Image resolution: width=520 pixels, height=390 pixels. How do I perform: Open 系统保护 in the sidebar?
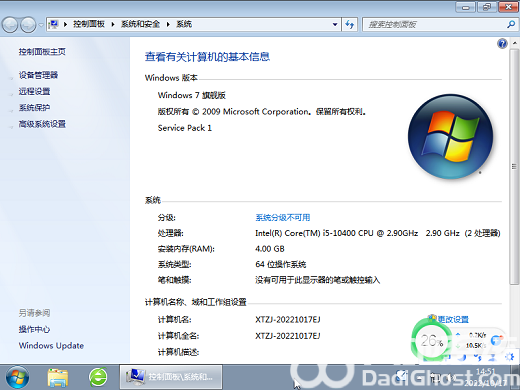click(x=34, y=108)
